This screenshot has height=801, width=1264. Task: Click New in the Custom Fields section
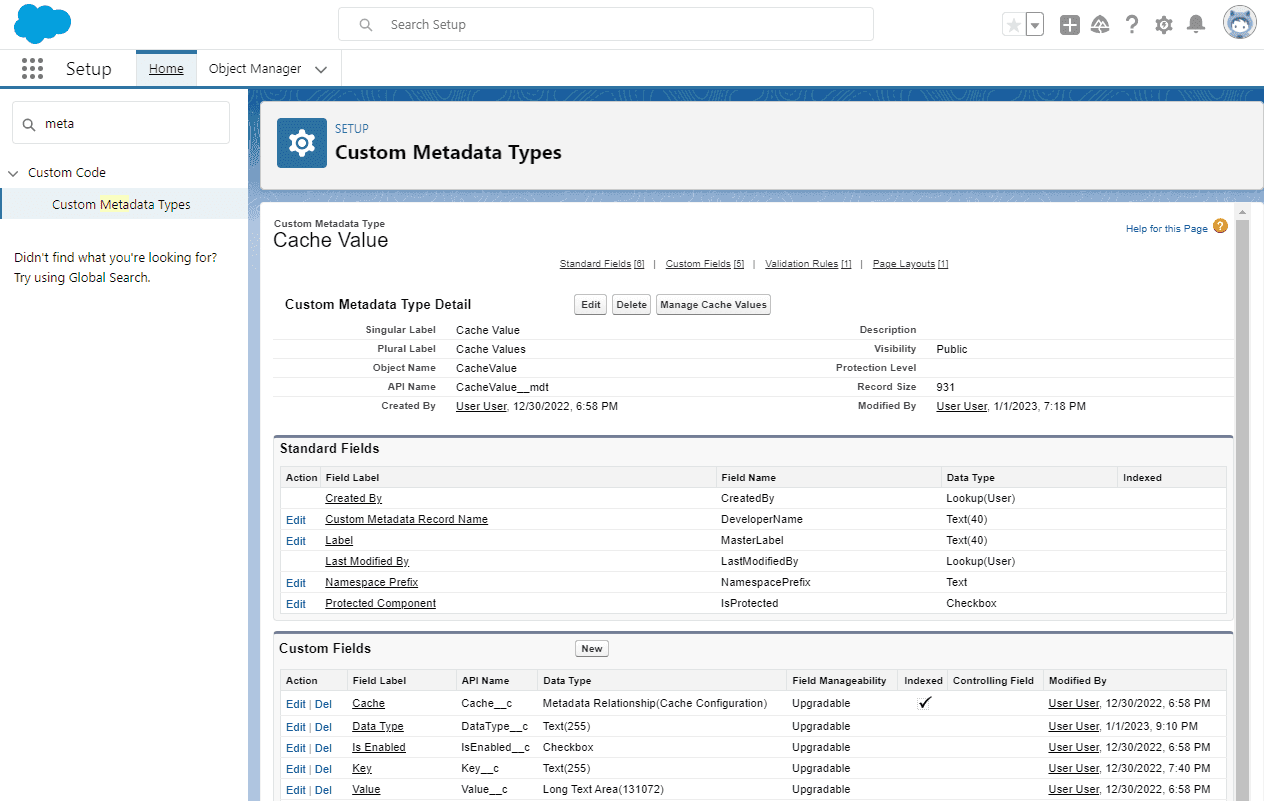[592, 649]
